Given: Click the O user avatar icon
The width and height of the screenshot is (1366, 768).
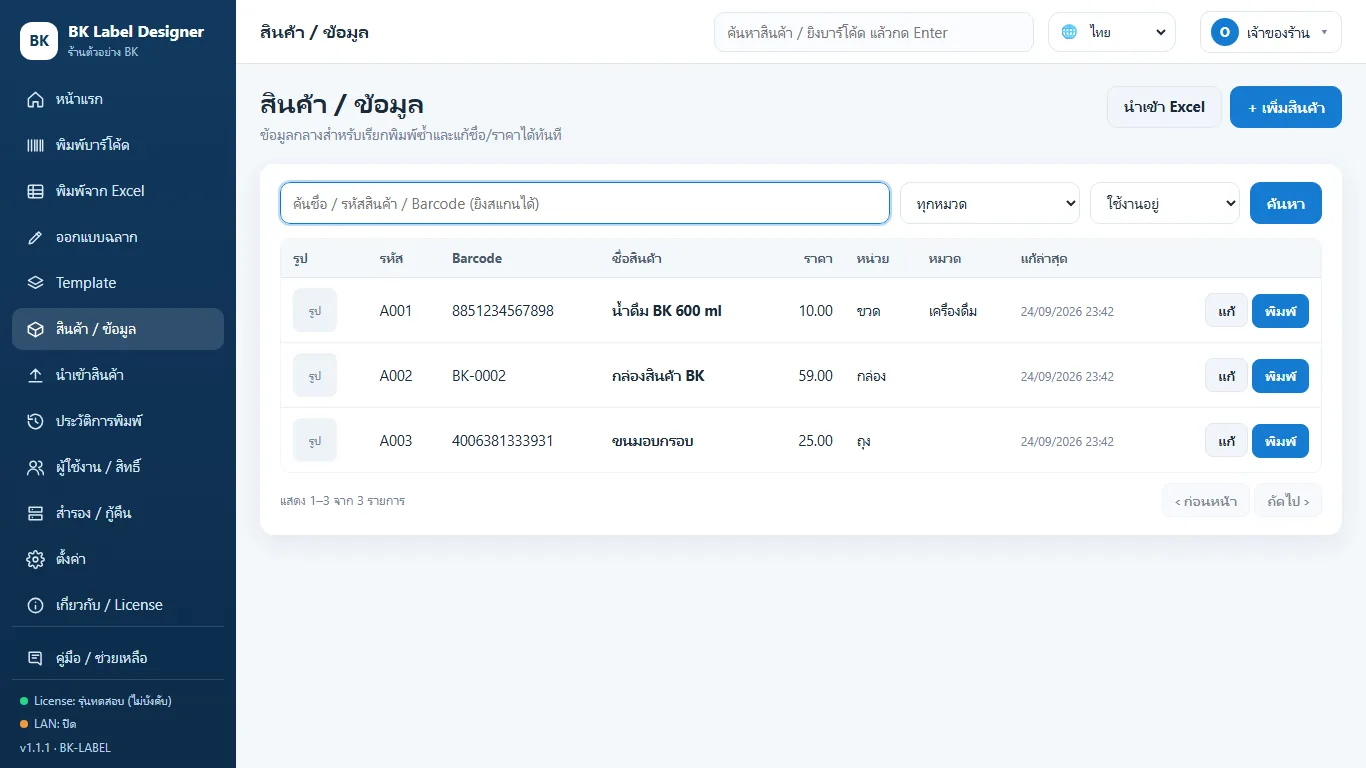Looking at the screenshot, I should pos(1225,32).
